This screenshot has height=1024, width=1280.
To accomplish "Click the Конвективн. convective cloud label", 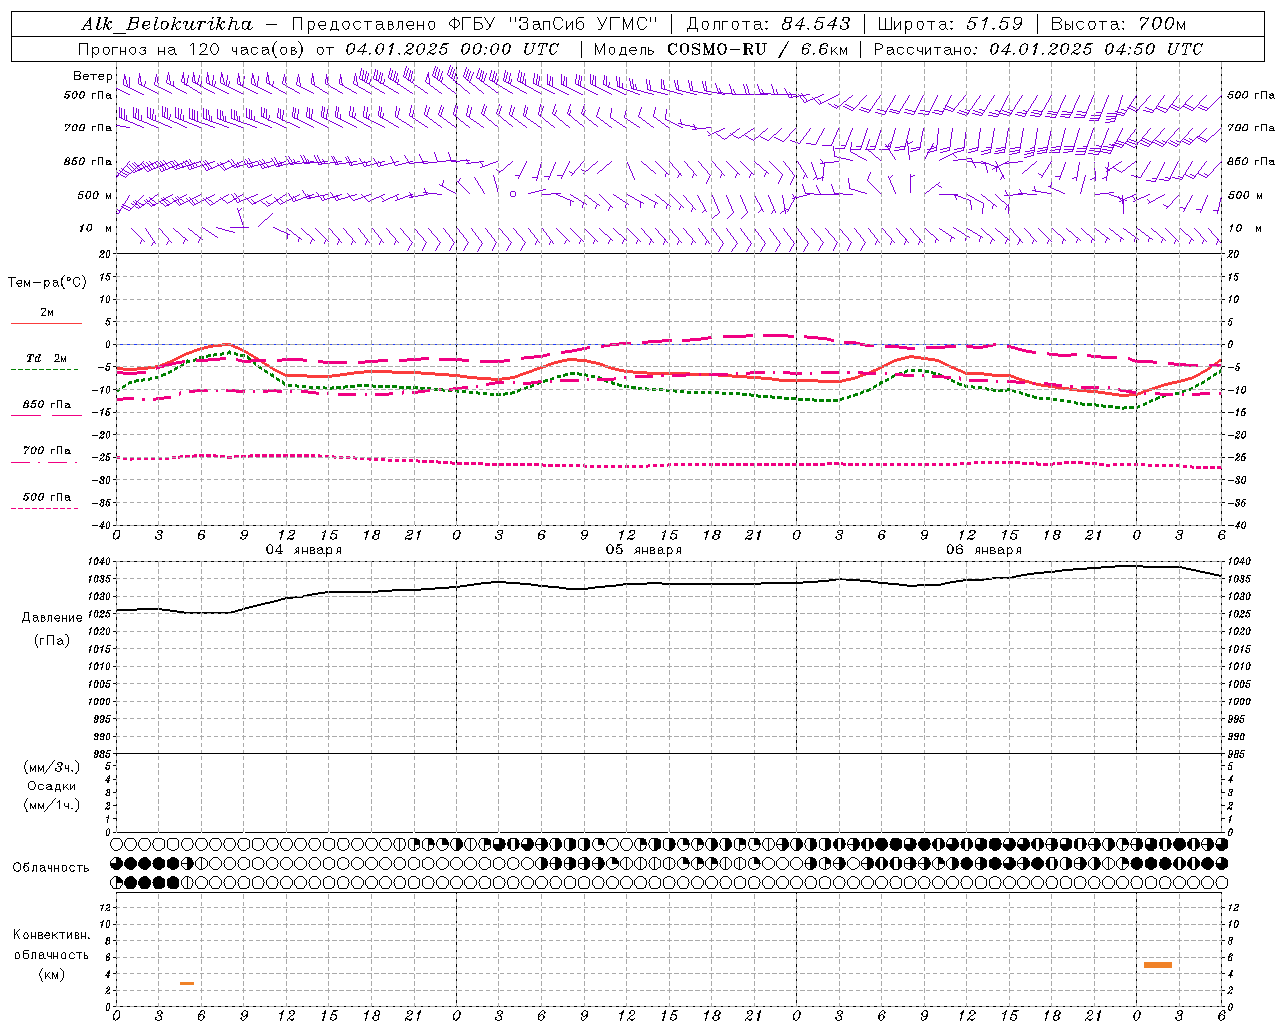I will pos(52,935).
